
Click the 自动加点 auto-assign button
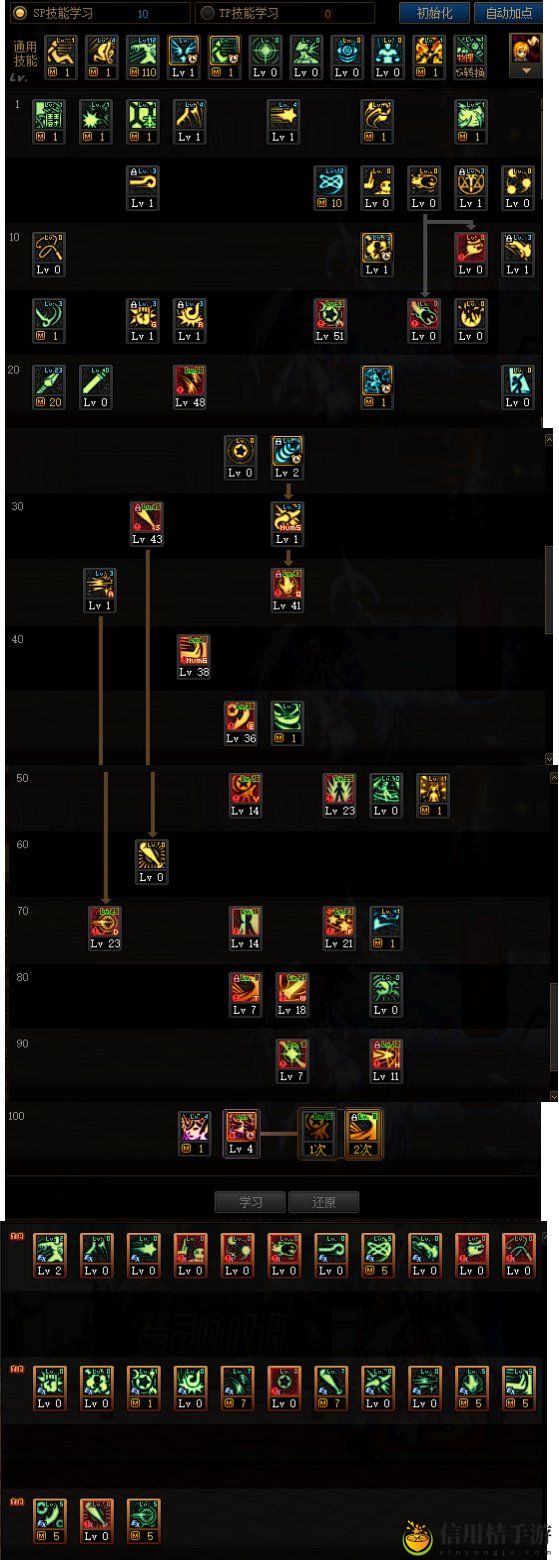click(510, 14)
